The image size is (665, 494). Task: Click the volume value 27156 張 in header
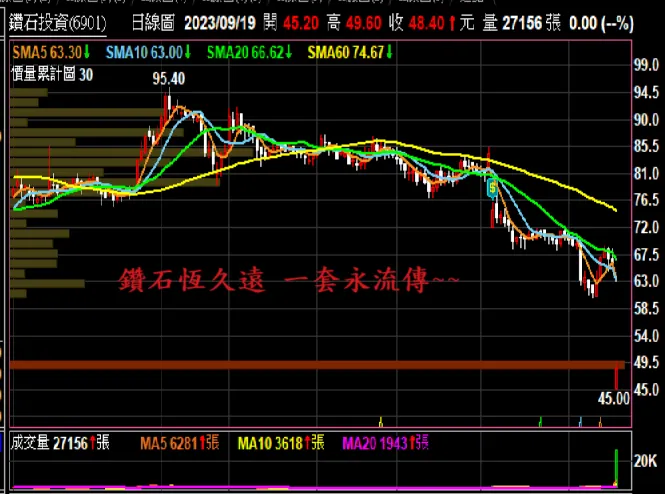531,23
